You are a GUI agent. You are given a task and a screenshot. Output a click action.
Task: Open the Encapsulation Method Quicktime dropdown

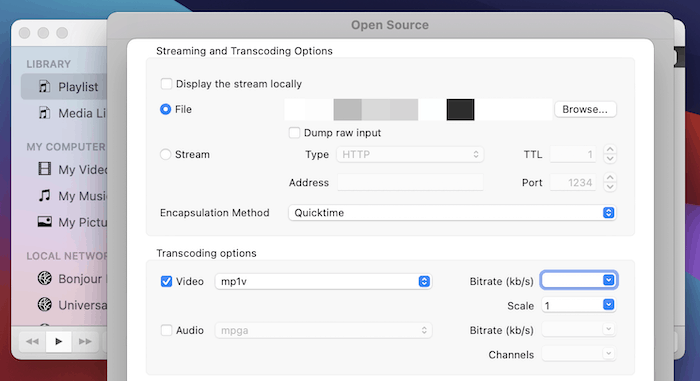[452, 213]
